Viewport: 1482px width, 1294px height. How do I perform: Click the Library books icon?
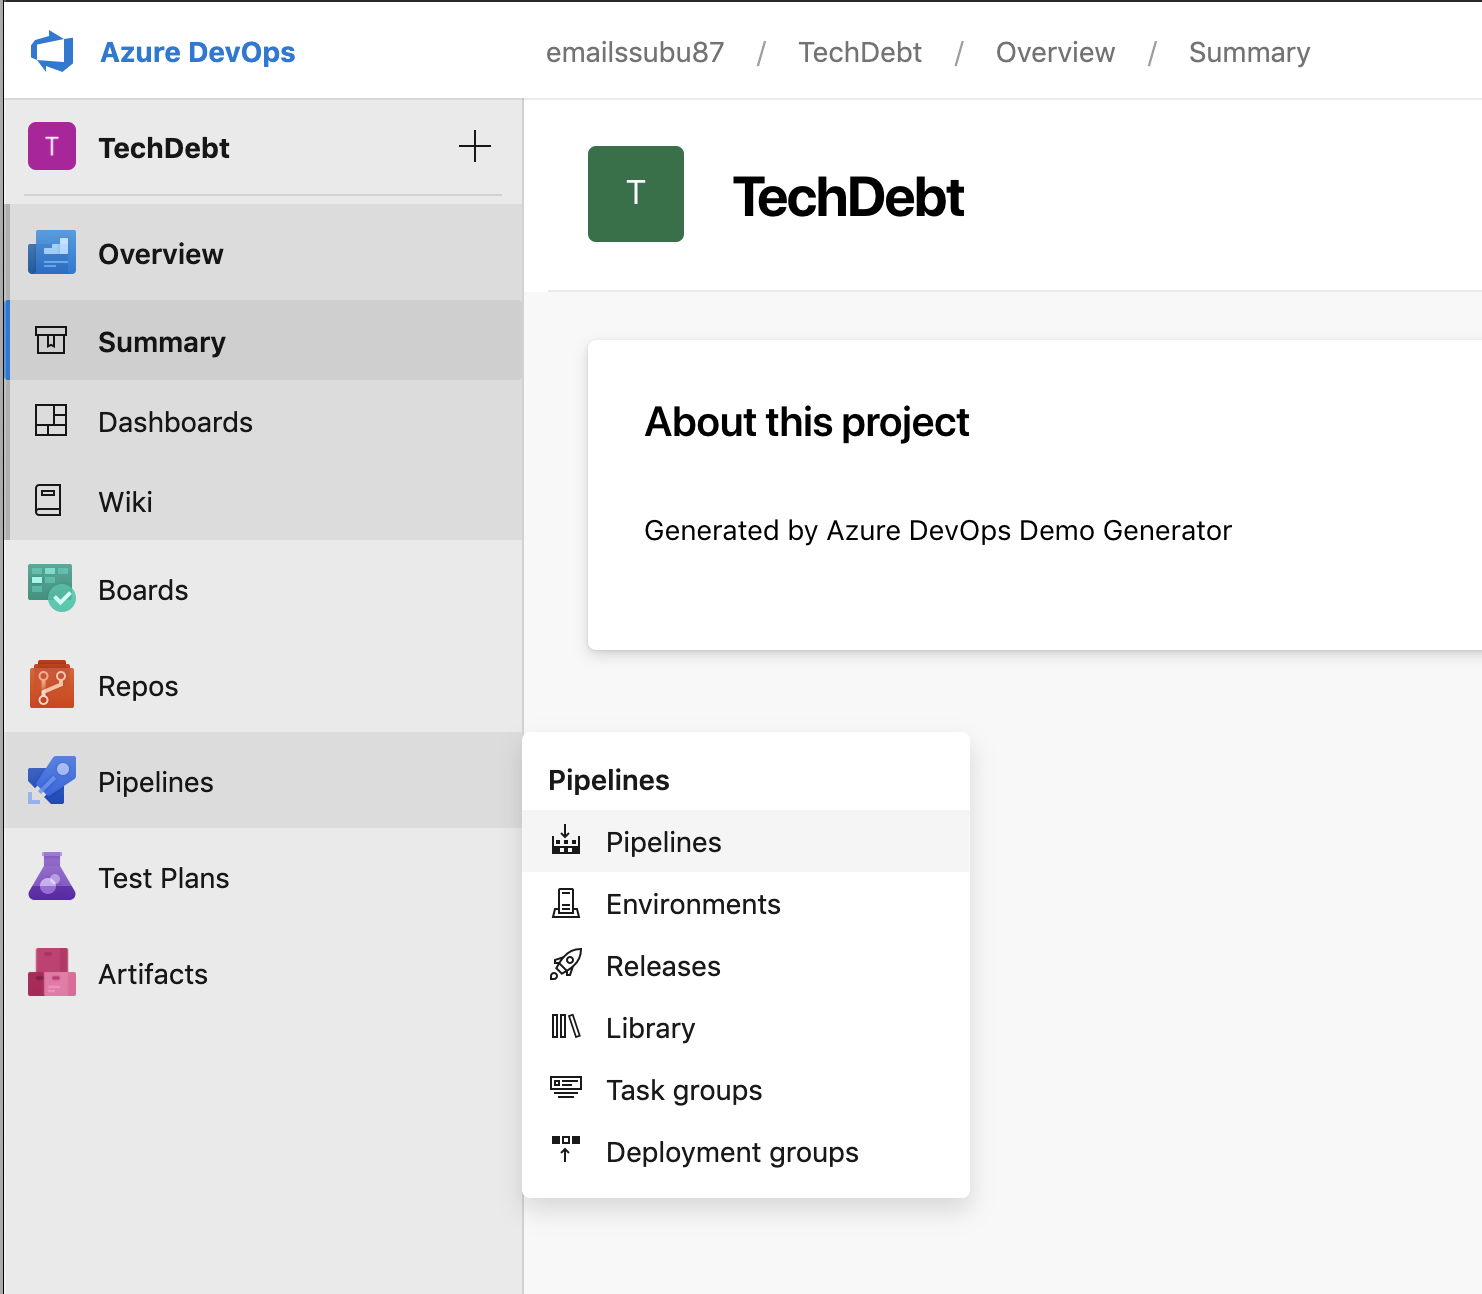click(x=567, y=1027)
